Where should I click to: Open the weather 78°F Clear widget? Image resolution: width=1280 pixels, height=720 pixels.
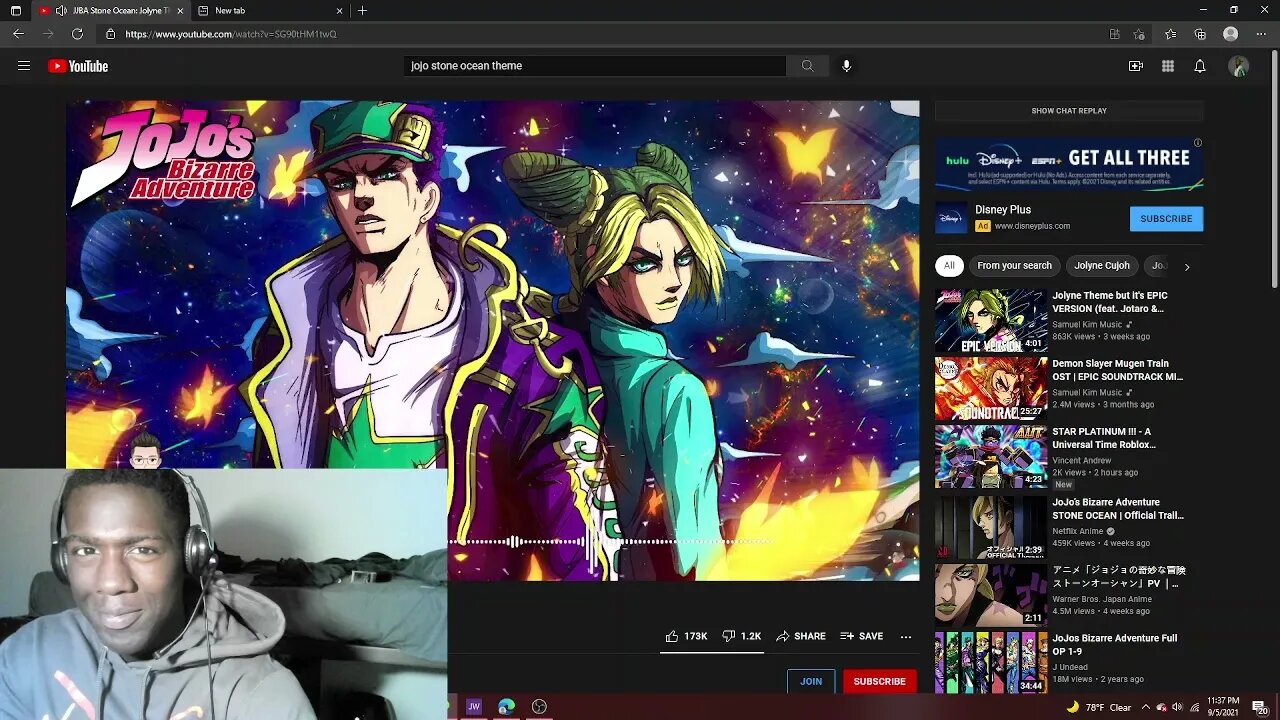(1099, 707)
